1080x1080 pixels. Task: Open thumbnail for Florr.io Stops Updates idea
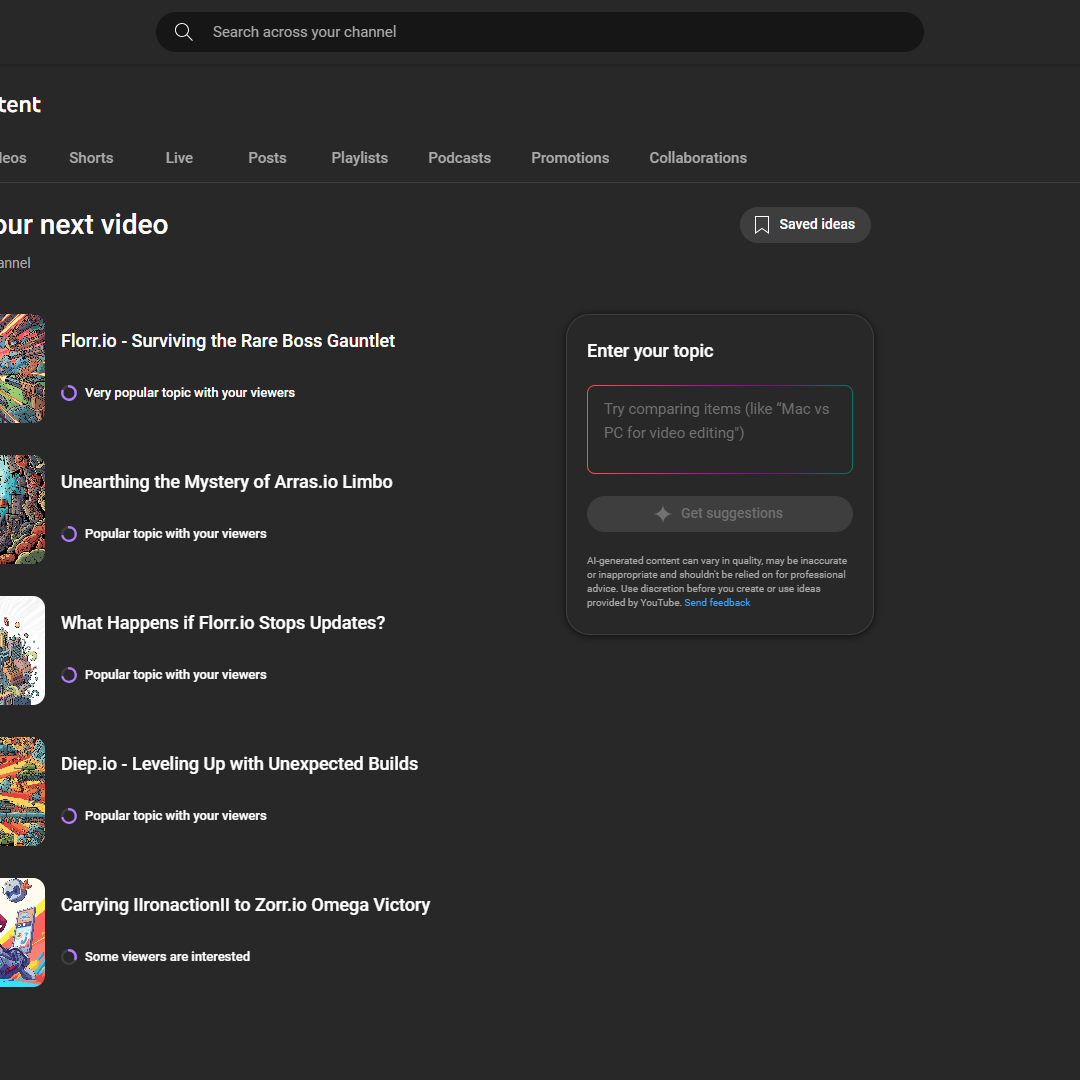pyautogui.click(x=22, y=651)
